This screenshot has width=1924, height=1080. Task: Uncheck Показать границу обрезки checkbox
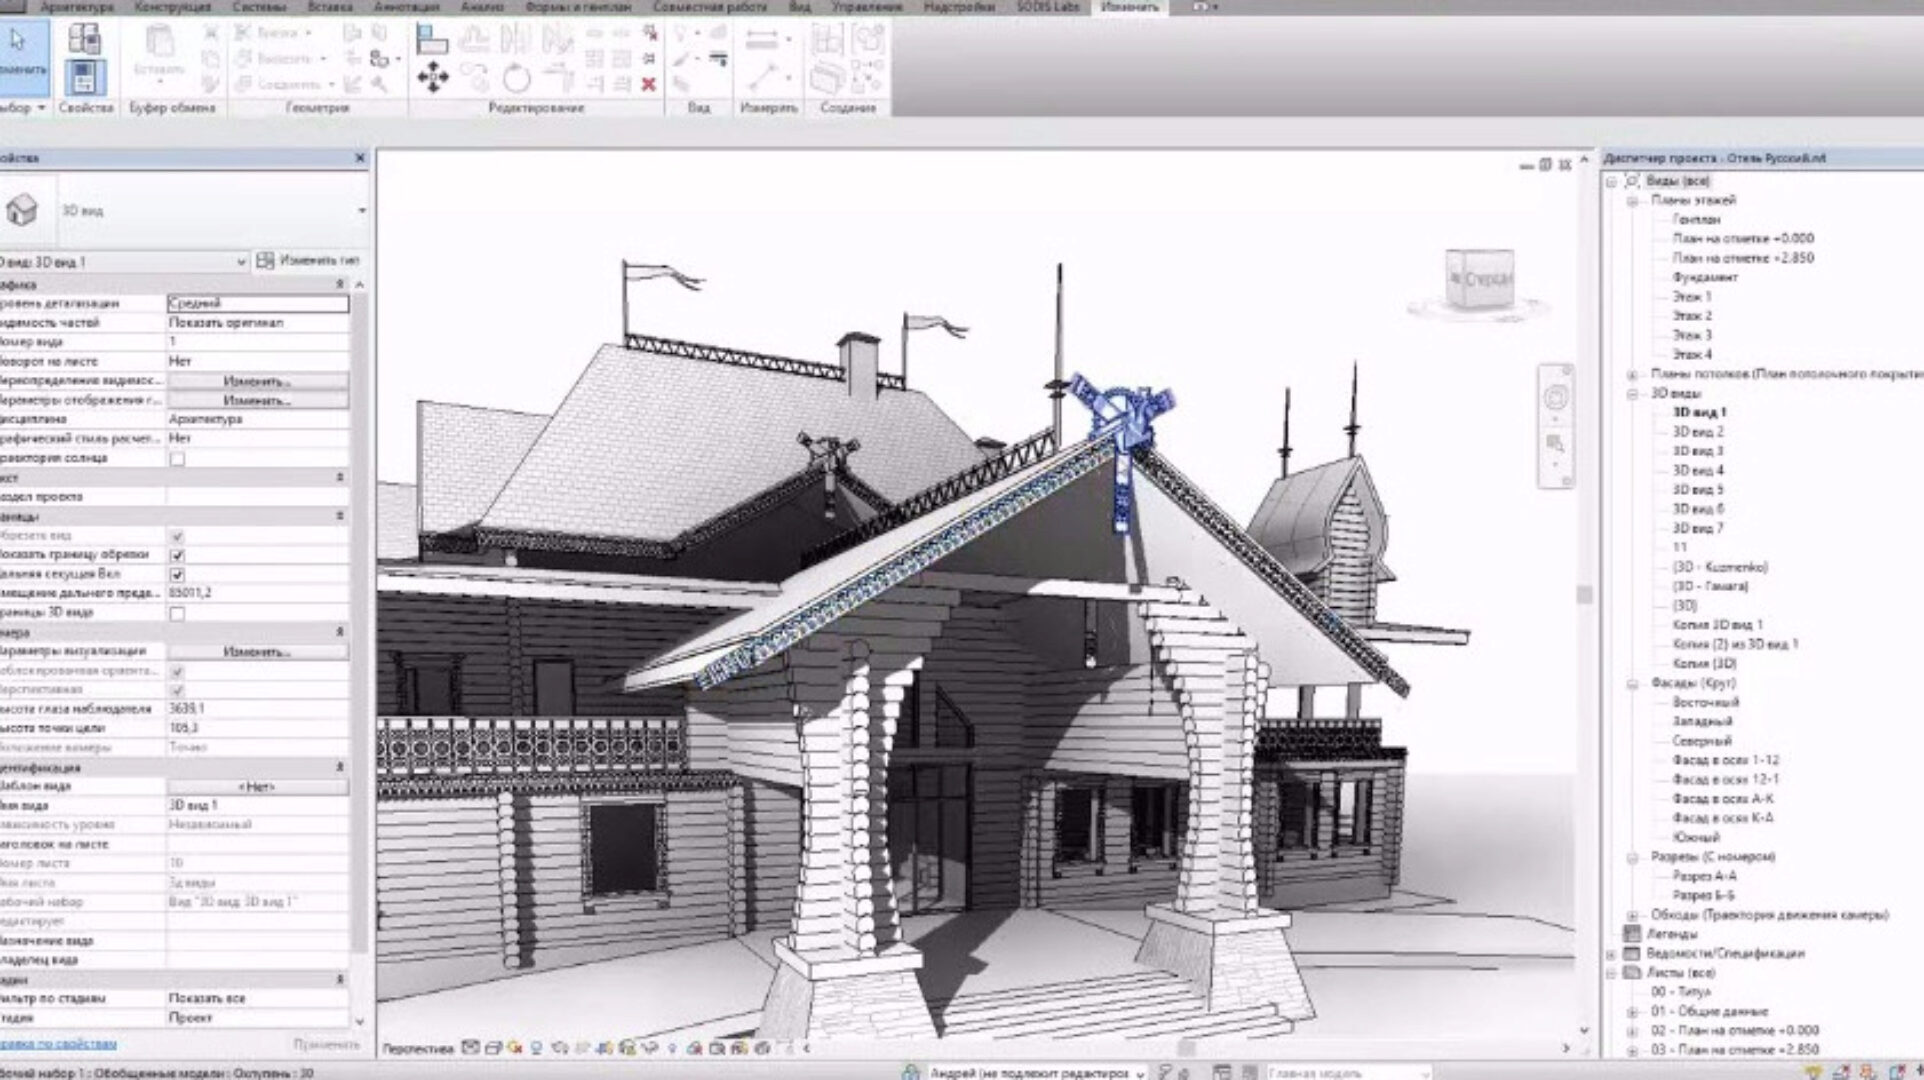click(x=178, y=556)
